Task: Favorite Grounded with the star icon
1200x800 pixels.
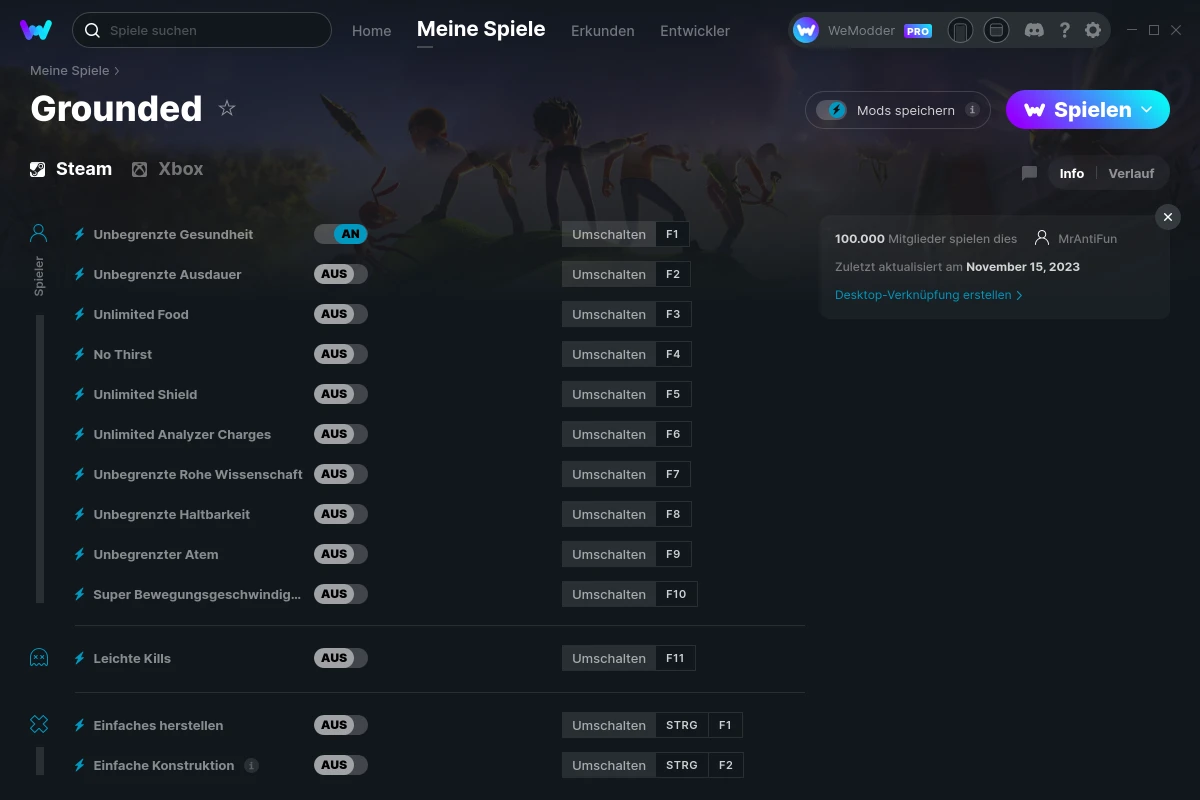Action: click(x=227, y=108)
